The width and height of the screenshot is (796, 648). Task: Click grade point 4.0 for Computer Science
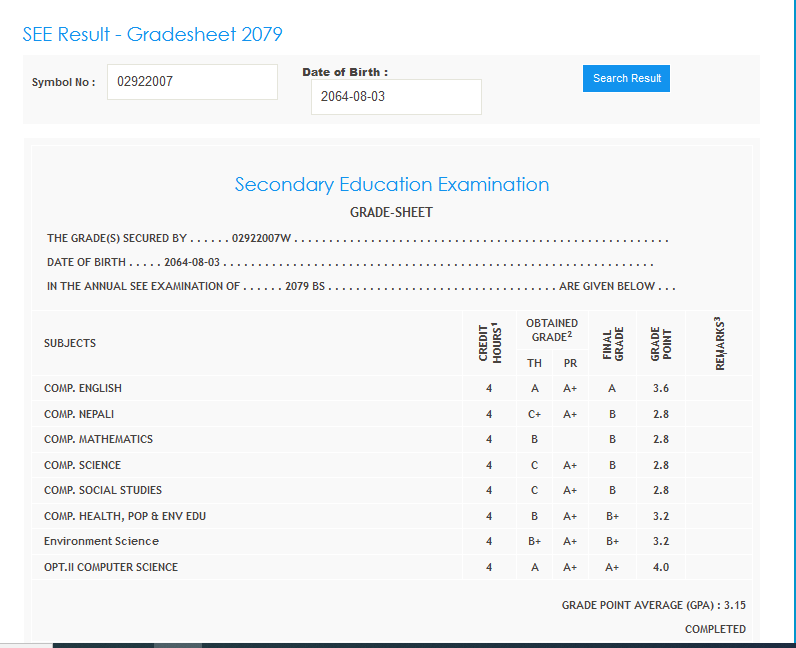[x=661, y=567]
